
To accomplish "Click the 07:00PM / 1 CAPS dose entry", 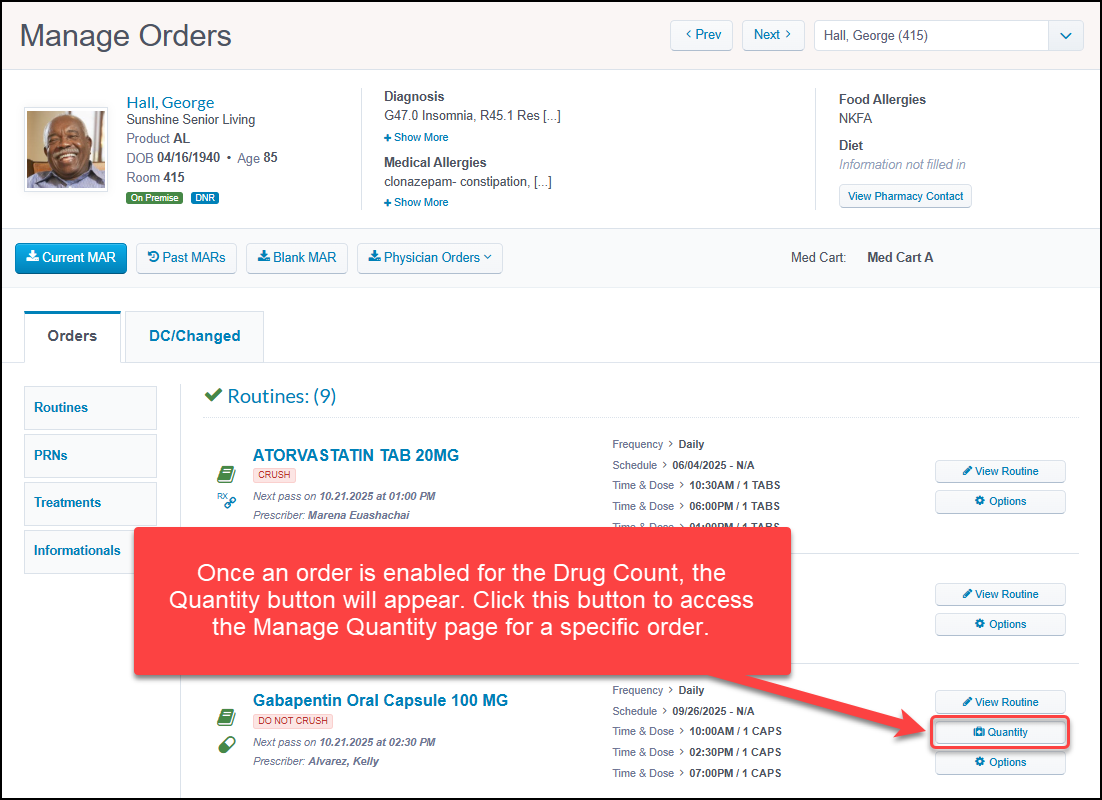I will [x=735, y=774].
